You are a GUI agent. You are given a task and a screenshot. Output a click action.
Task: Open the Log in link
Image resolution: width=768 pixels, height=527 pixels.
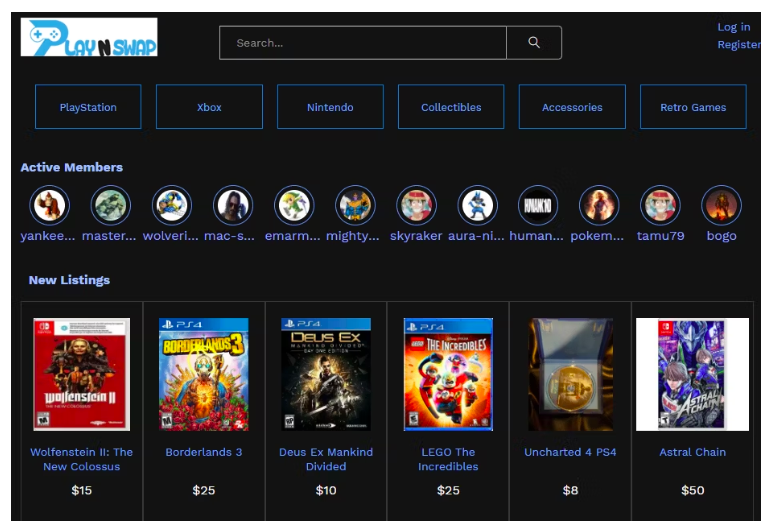(733, 27)
